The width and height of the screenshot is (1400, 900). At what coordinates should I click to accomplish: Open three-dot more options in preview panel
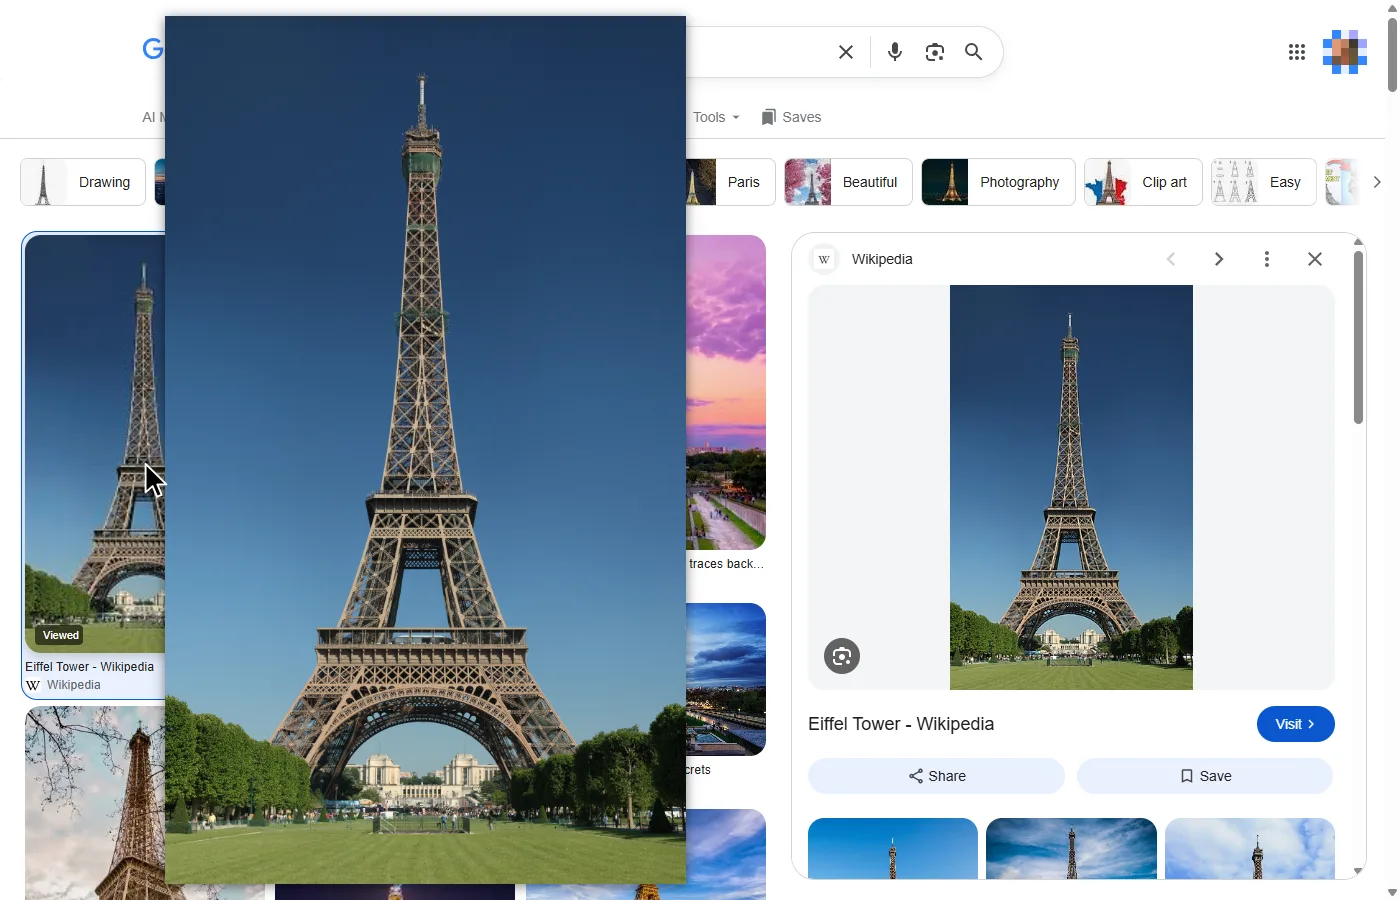click(1267, 259)
